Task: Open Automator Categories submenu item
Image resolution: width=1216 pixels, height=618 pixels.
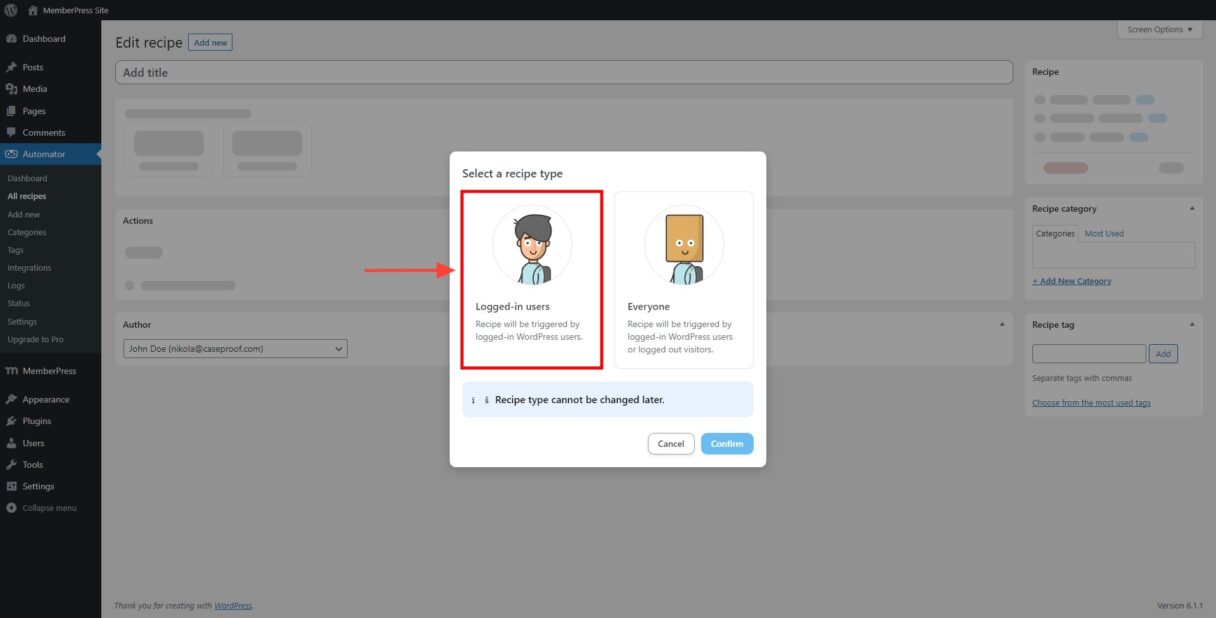Action: (x=27, y=232)
